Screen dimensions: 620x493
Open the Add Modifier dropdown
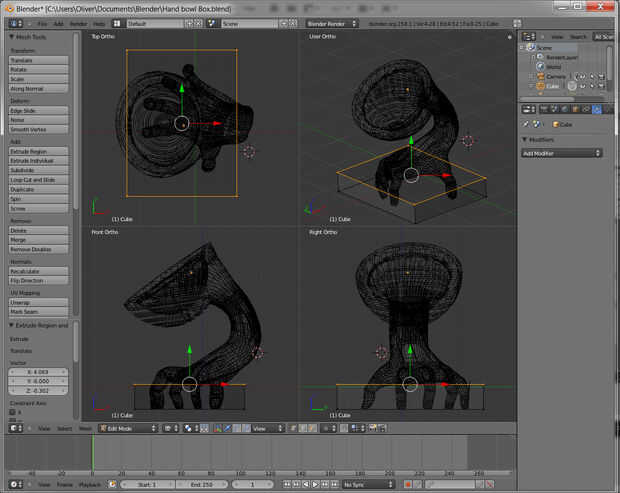(x=562, y=153)
